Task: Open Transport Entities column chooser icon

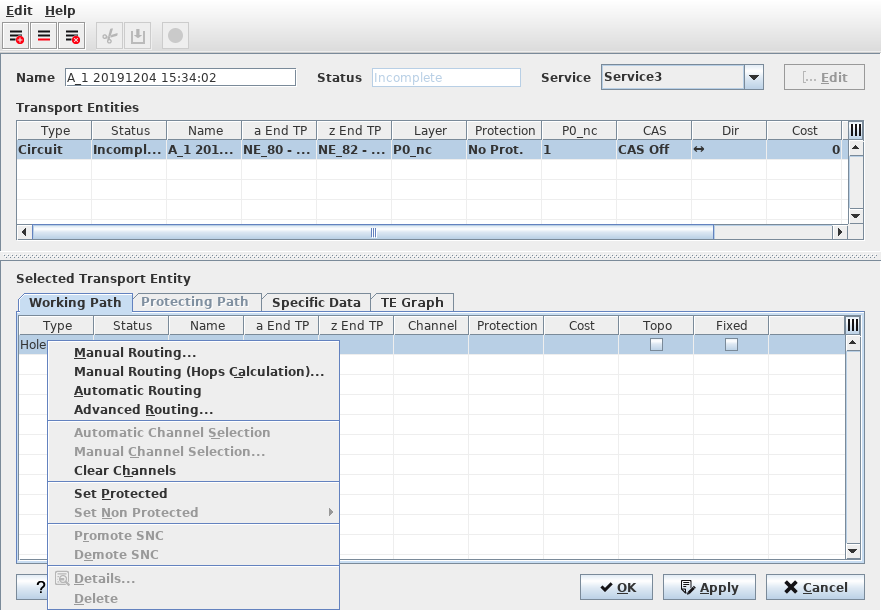Action: (855, 130)
